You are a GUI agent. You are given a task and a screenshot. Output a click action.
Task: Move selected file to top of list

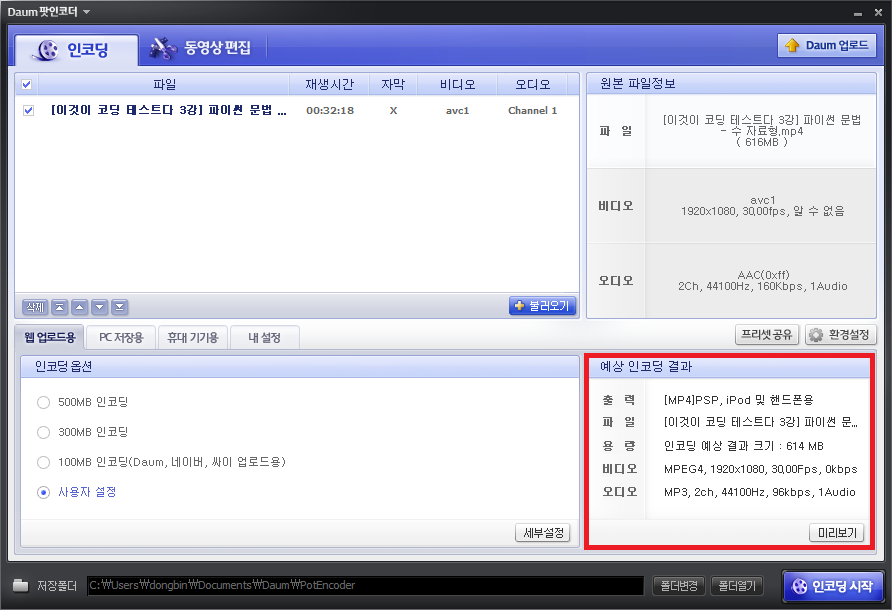tap(60, 307)
